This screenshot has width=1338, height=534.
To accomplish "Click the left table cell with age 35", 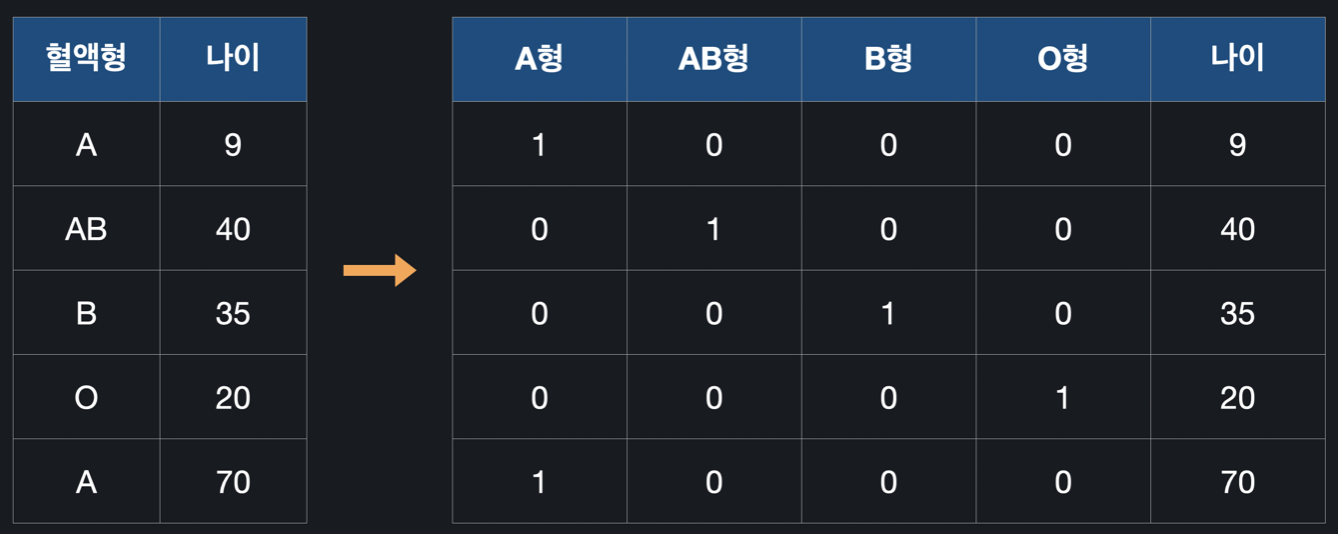I will 233,312.
